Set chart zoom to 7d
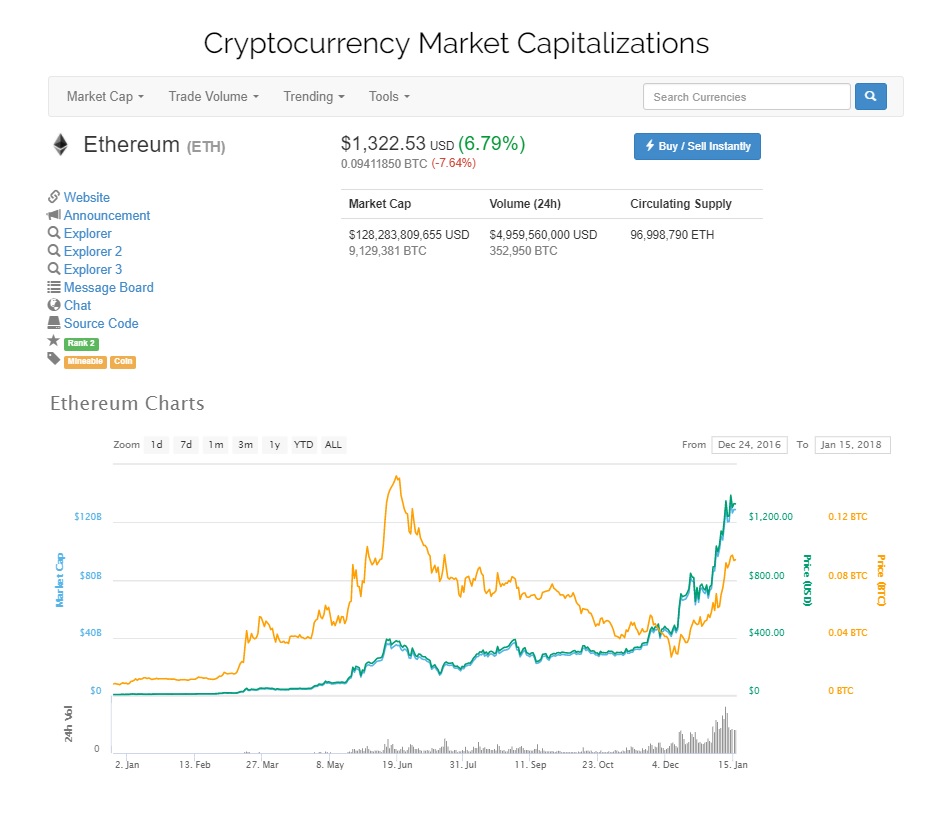This screenshot has height=820, width=928. (x=185, y=445)
